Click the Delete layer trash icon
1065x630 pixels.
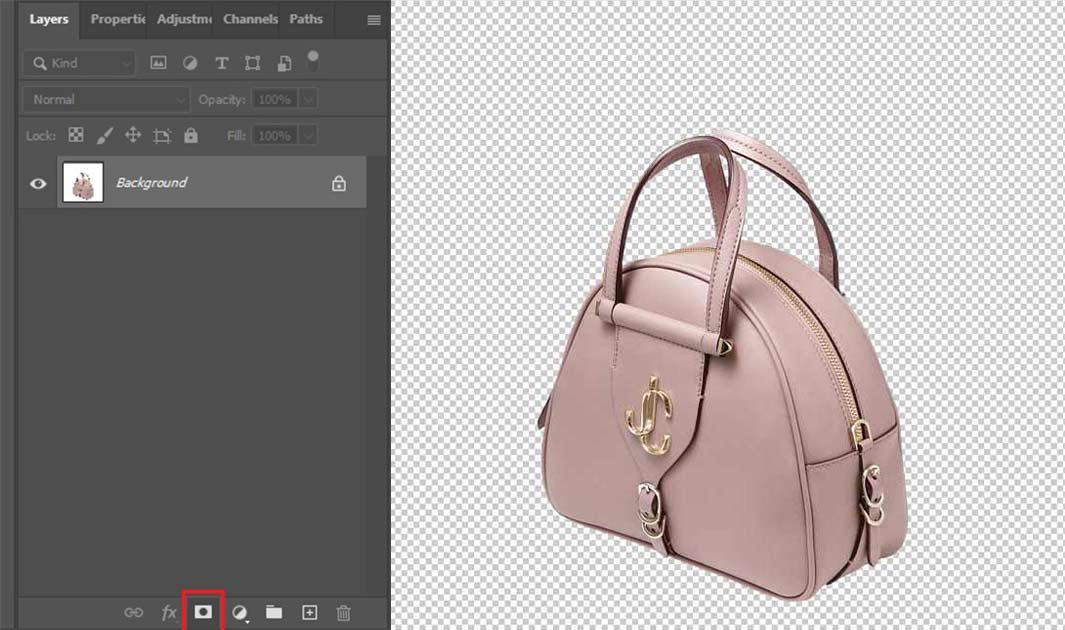coord(343,613)
